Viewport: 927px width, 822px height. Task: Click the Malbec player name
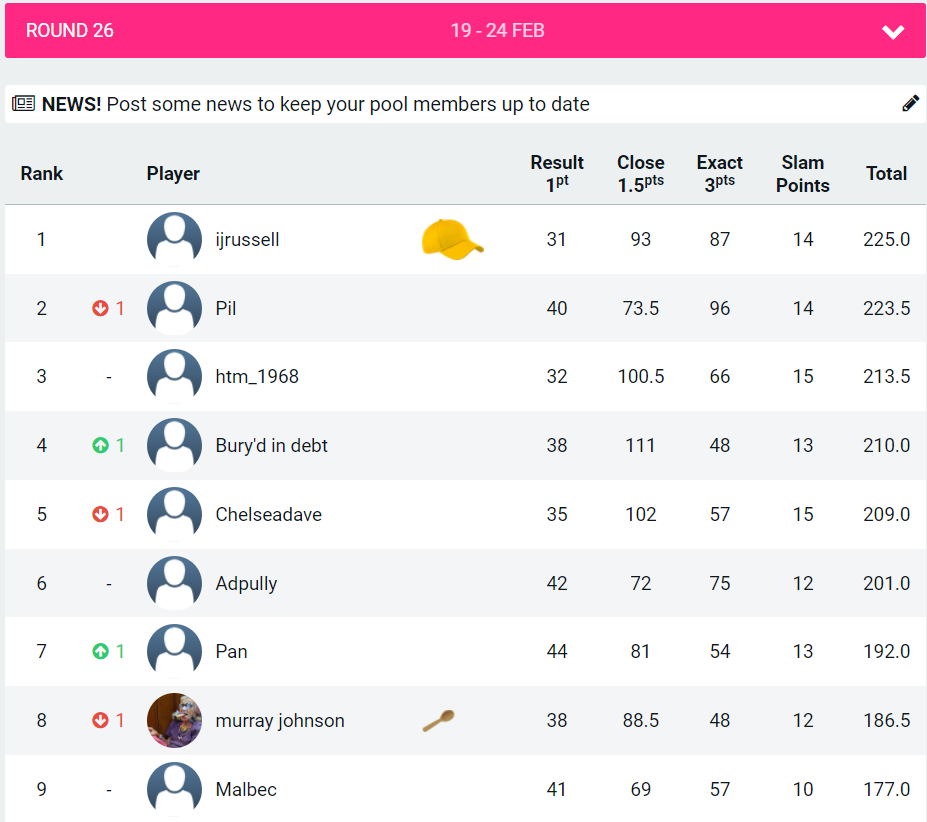pos(245,789)
